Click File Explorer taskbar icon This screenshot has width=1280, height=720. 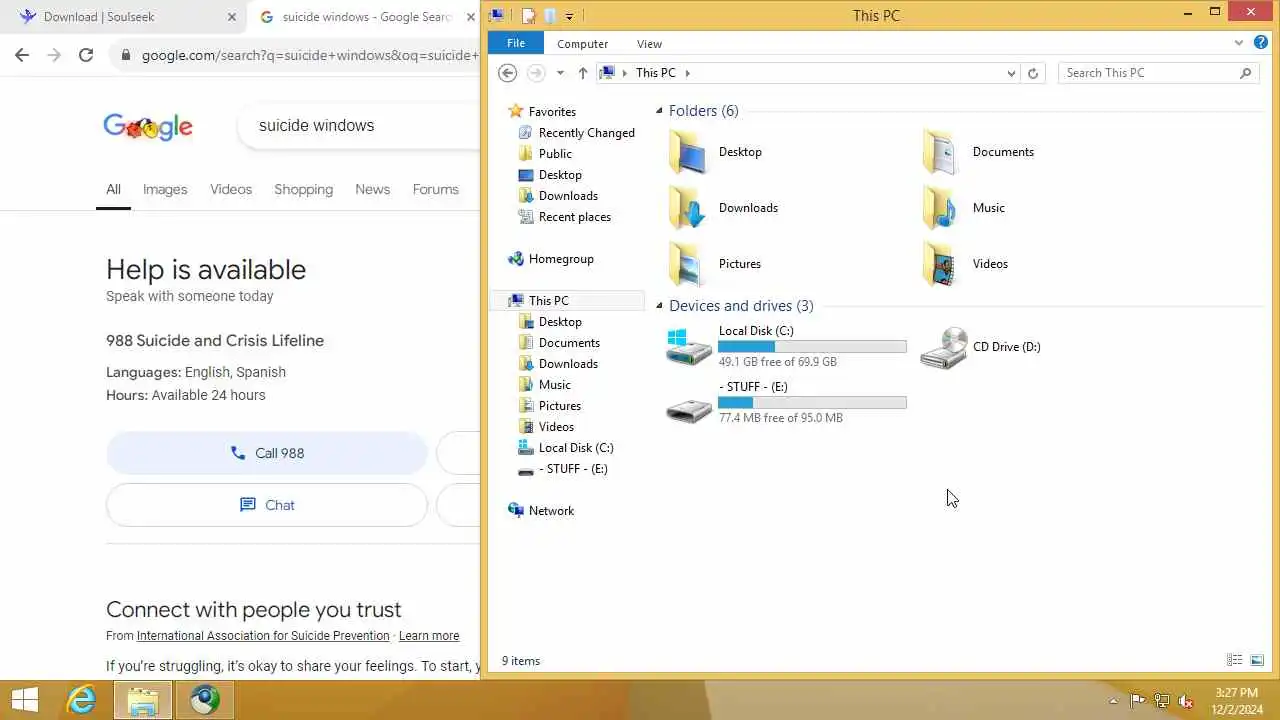point(143,700)
